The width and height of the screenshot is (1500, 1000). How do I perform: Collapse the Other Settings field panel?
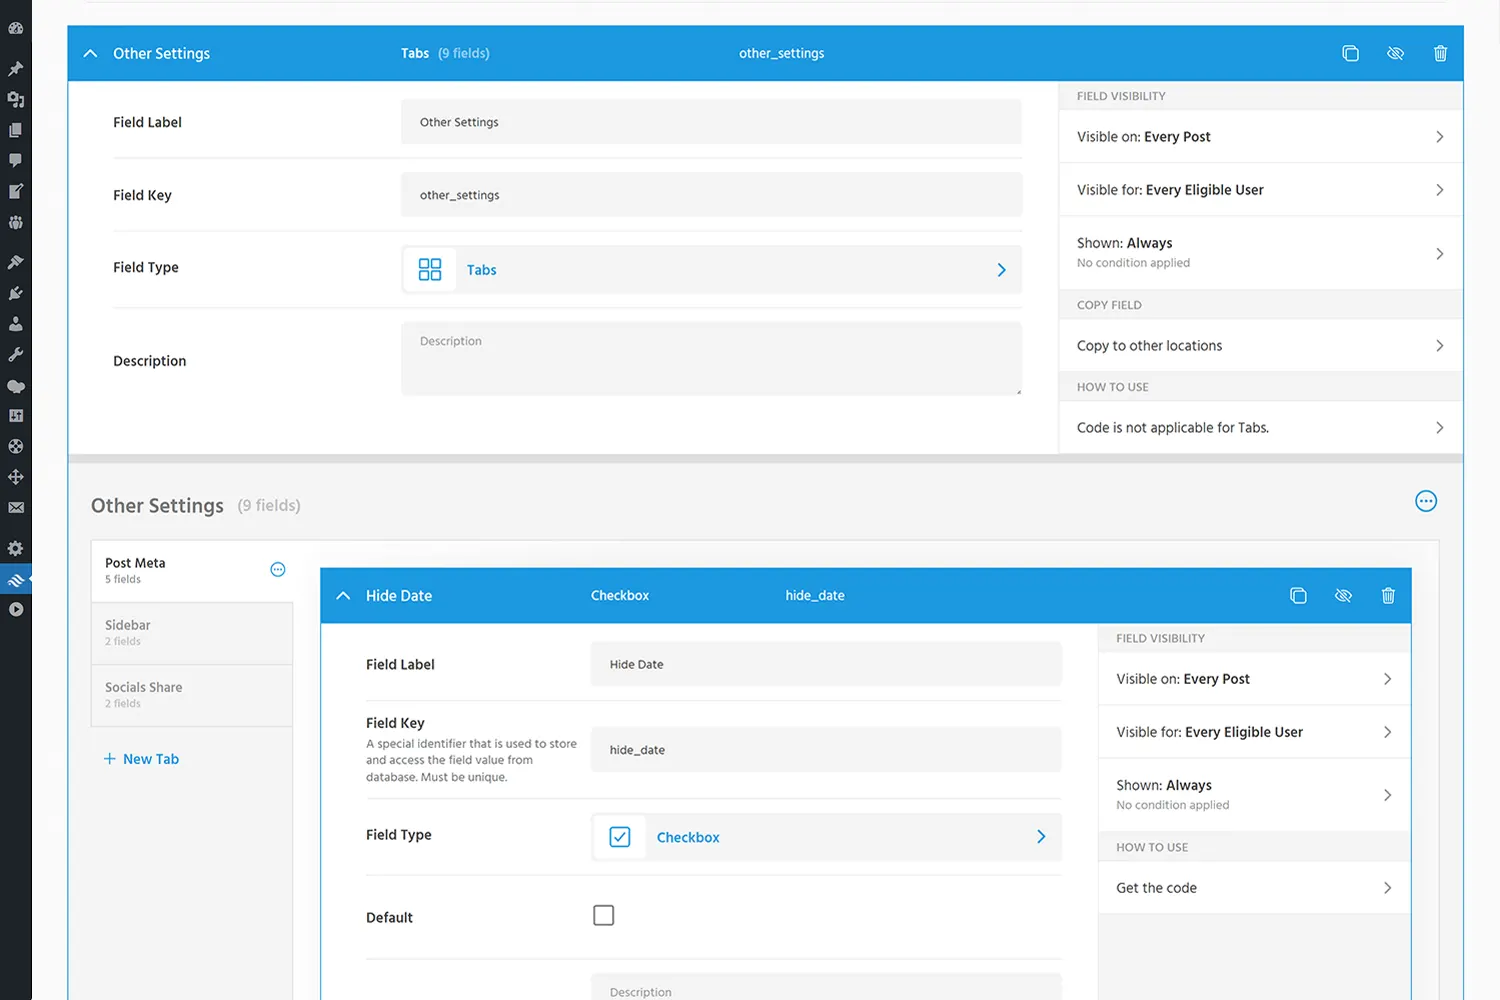coord(91,54)
